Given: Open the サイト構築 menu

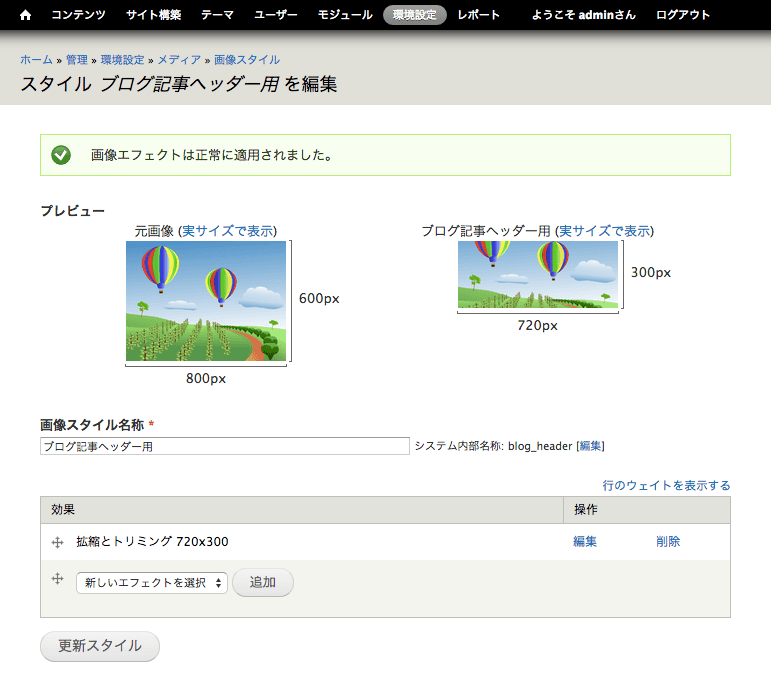Looking at the screenshot, I should click(153, 15).
